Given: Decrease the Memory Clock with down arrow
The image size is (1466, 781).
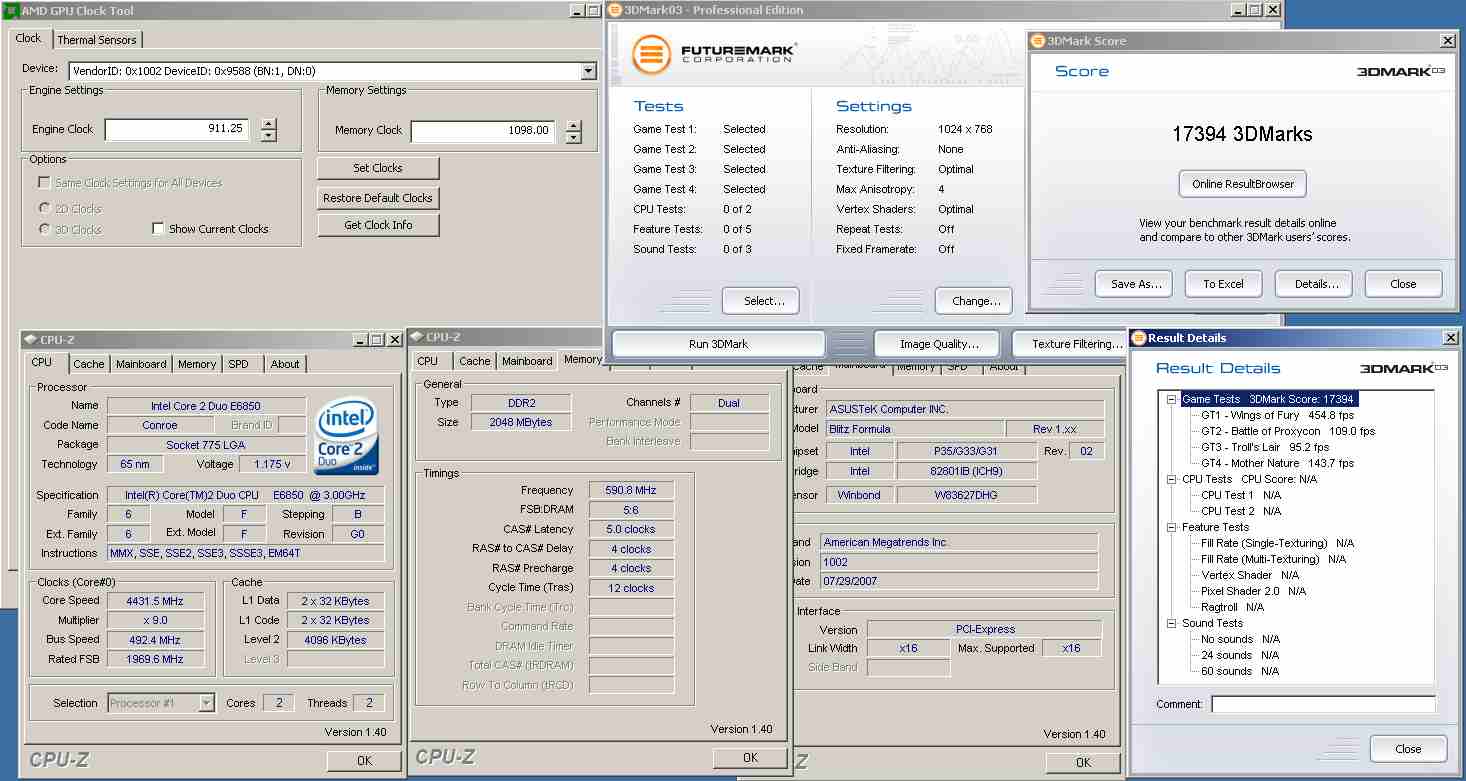Looking at the screenshot, I should pyautogui.click(x=573, y=137).
